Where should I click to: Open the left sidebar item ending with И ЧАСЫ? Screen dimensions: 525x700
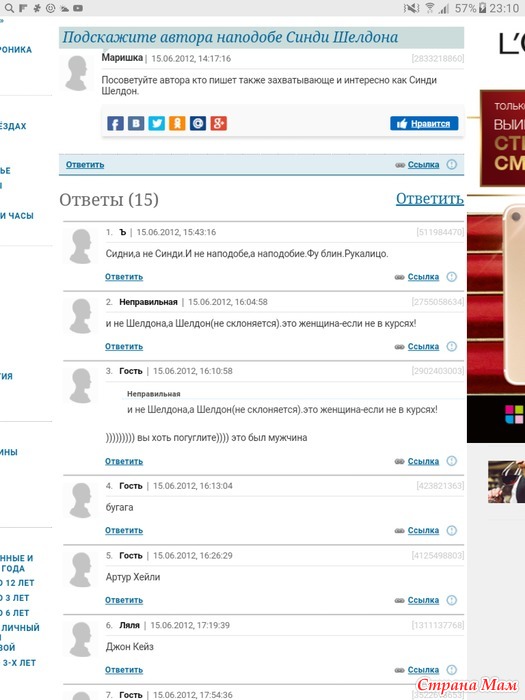17,216
